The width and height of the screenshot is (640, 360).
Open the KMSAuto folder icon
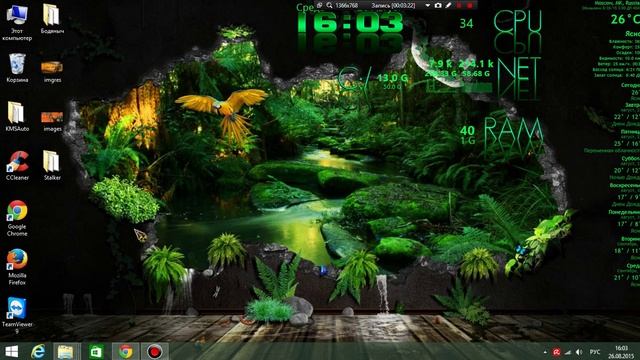17,117
